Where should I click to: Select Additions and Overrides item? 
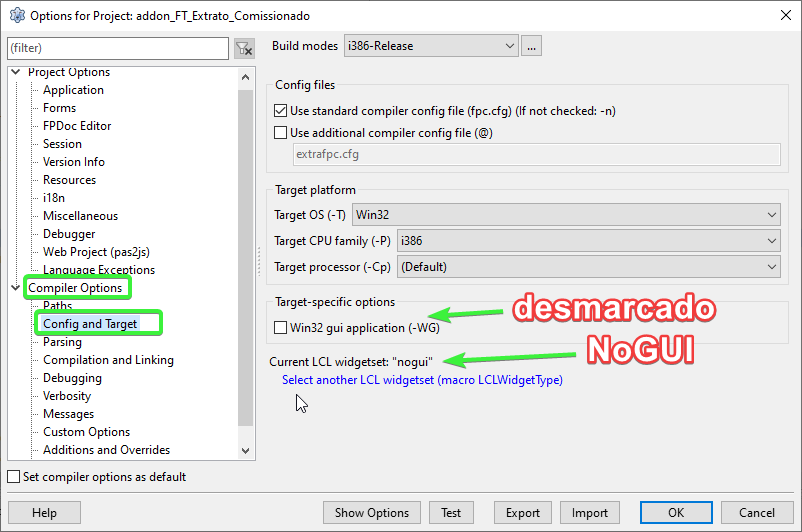pyautogui.click(x=106, y=450)
